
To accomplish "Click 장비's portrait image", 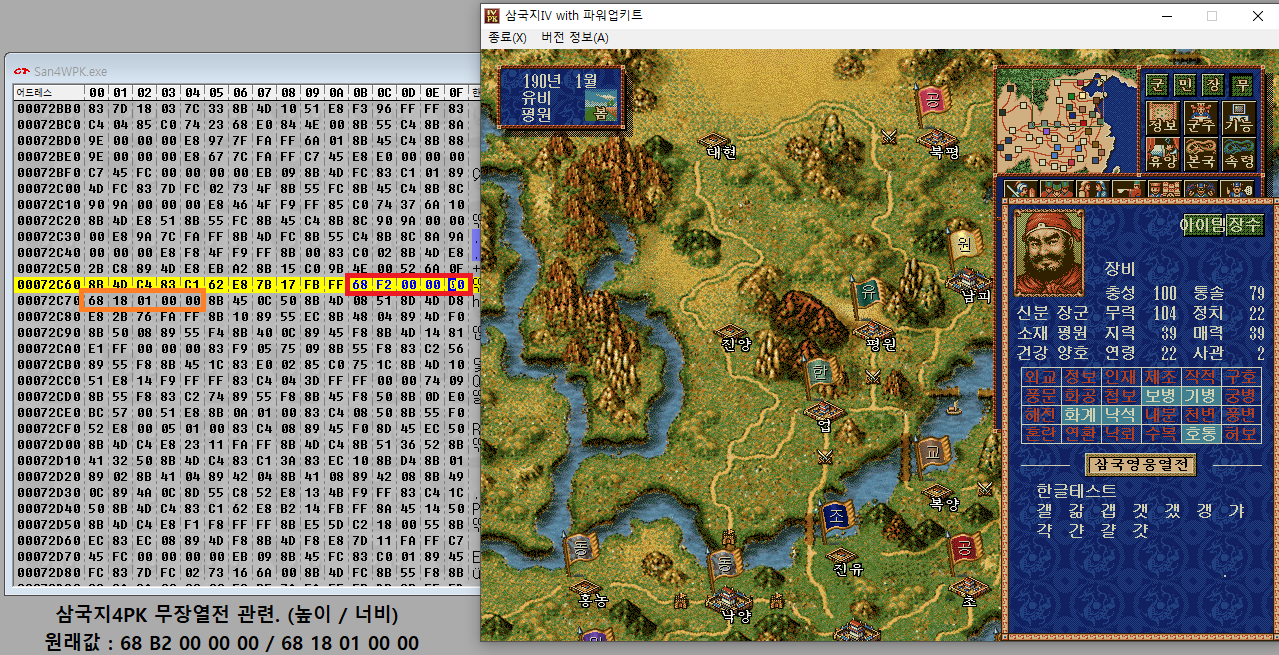I will coord(1048,253).
